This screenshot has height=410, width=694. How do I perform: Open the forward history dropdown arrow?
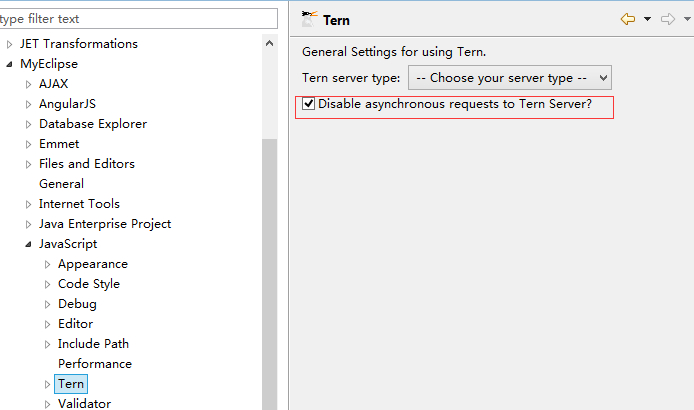point(685,19)
